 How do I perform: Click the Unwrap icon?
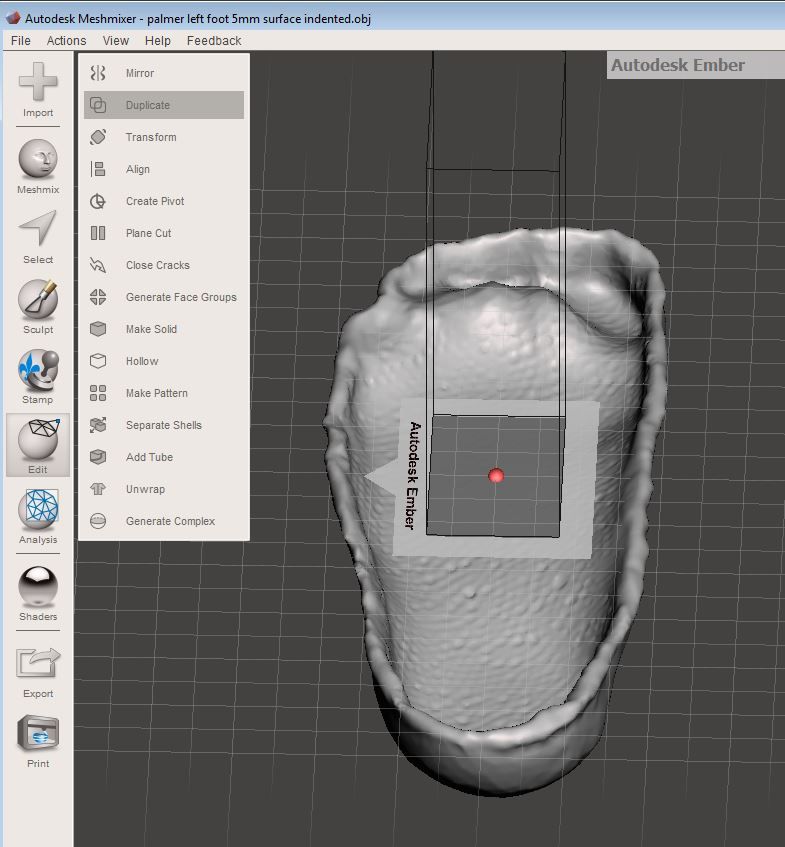98,489
